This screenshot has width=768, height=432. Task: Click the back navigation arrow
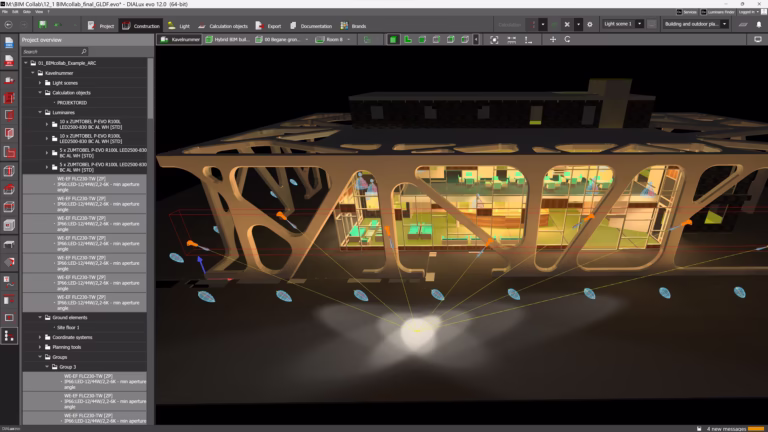10,24
